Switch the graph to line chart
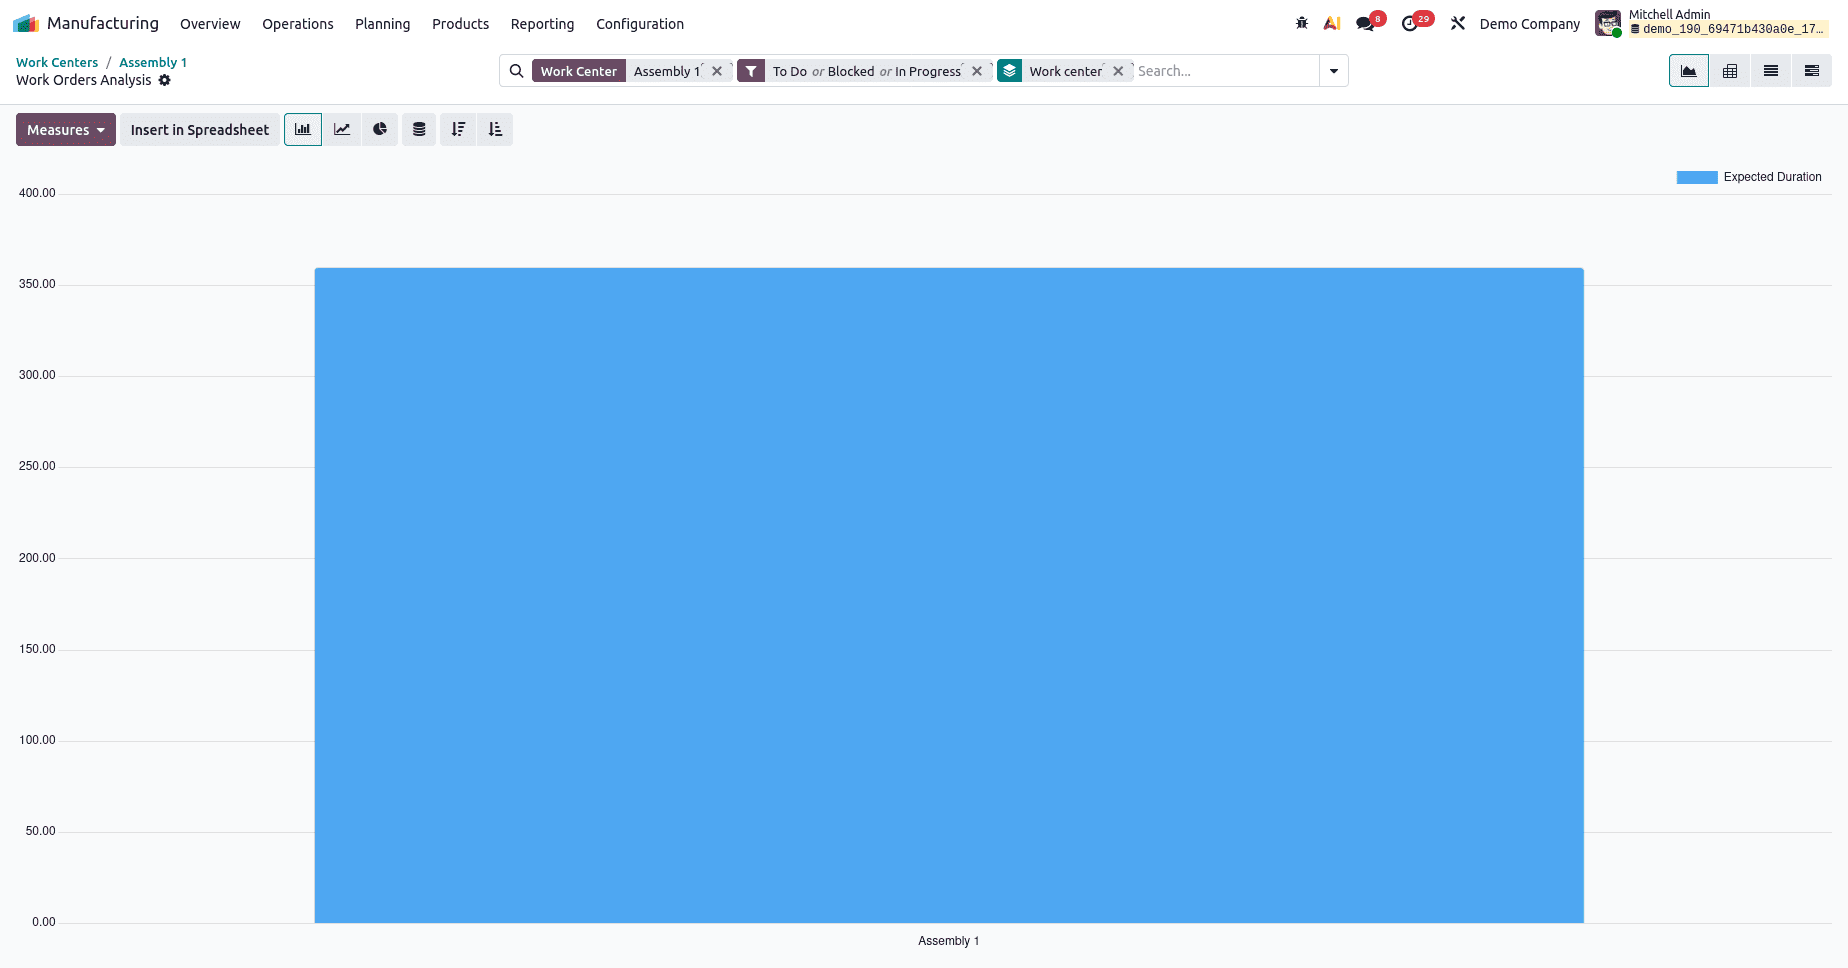The height and width of the screenshot is (968, 1848). pyautogui.click(x=341, y=129)
